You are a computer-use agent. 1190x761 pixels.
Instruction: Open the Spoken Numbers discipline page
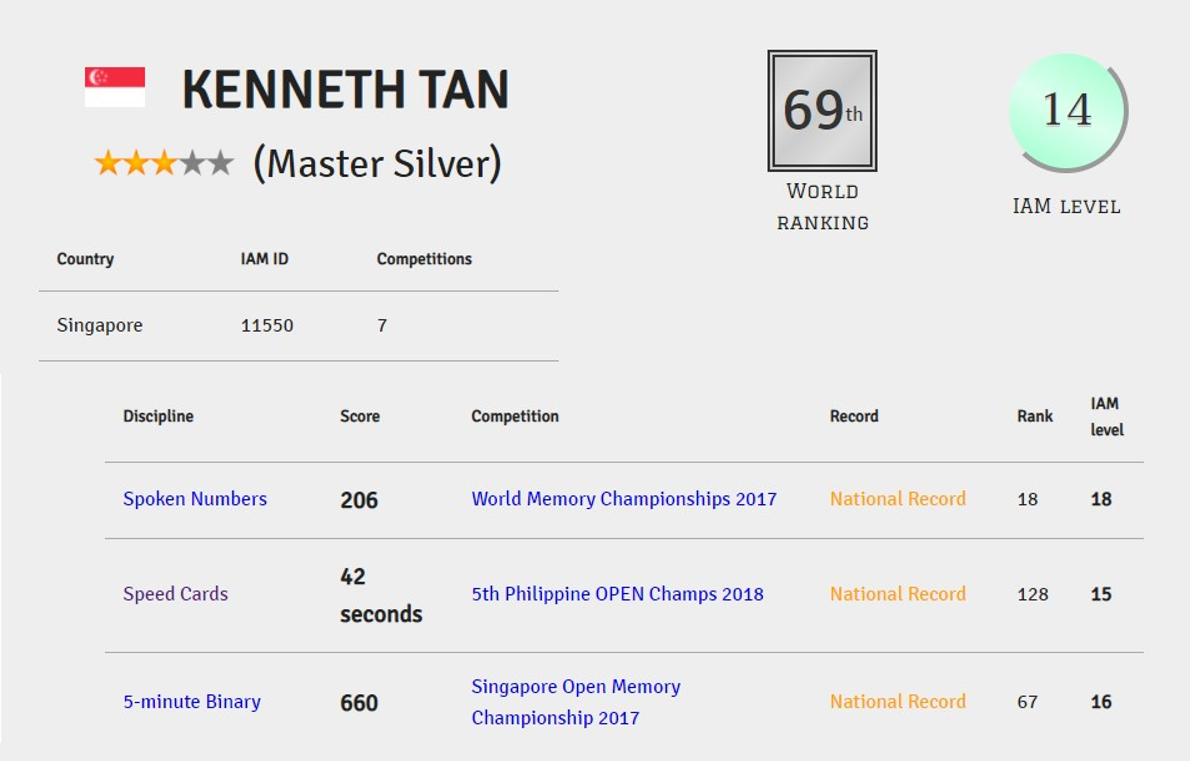[194, 498]
